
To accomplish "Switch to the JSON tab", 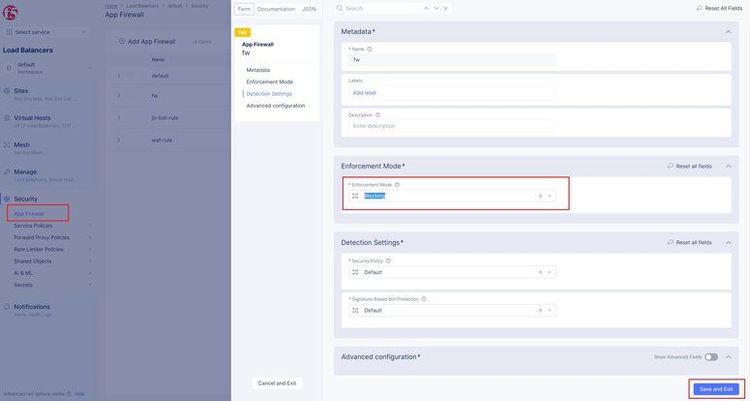I will coord(309,9).
